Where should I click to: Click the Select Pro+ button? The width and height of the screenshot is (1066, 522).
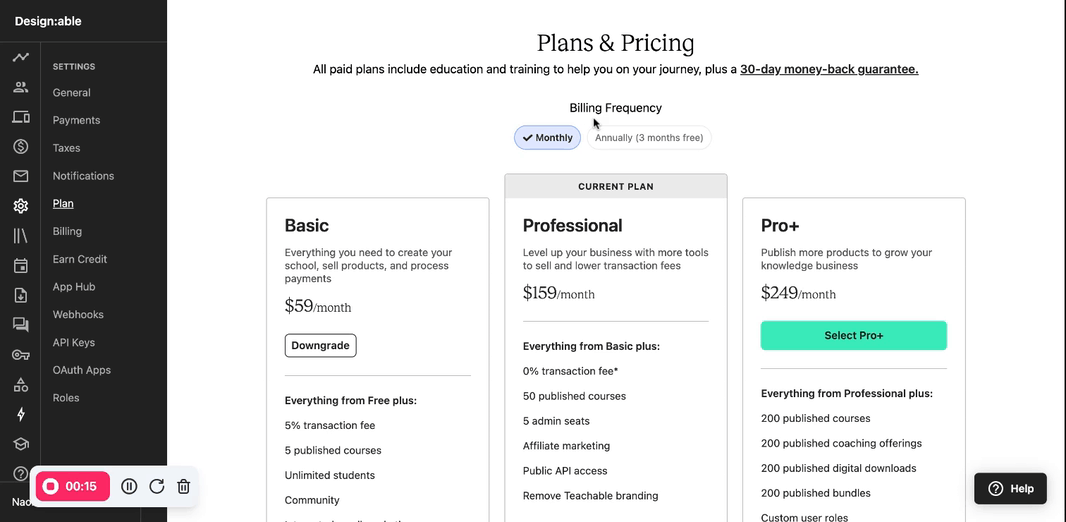click(x=853, y=335)
